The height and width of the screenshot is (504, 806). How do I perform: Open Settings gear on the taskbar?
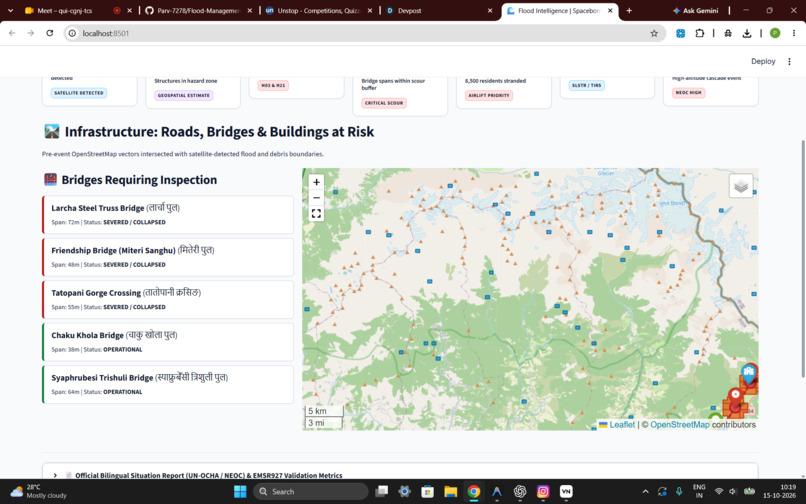(405, 492)
